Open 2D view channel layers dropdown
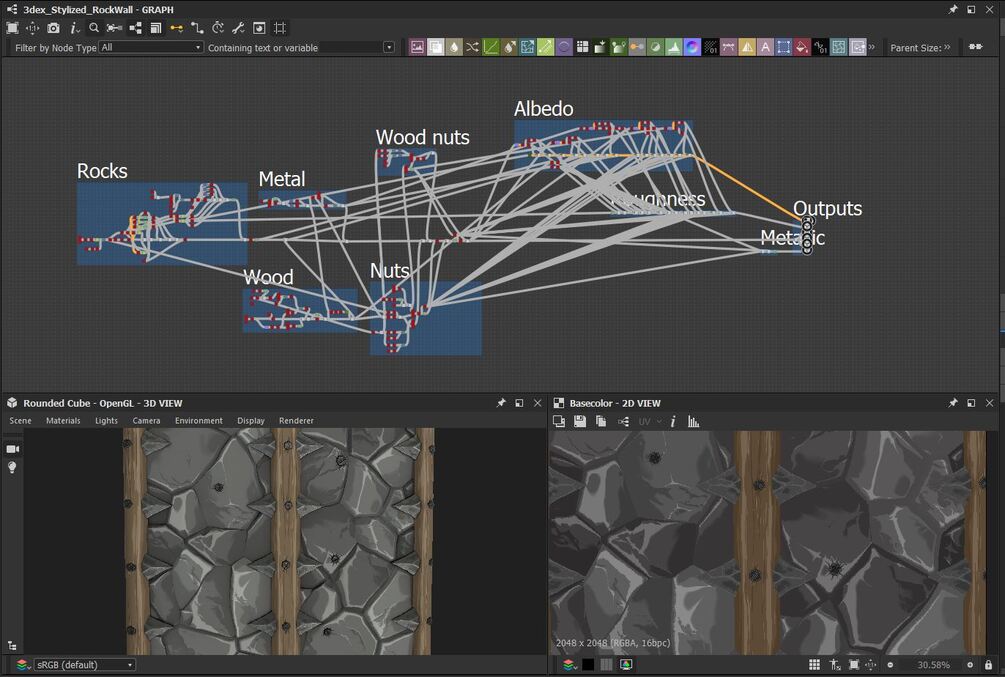 pyautogui.click(x=570, y=665)
